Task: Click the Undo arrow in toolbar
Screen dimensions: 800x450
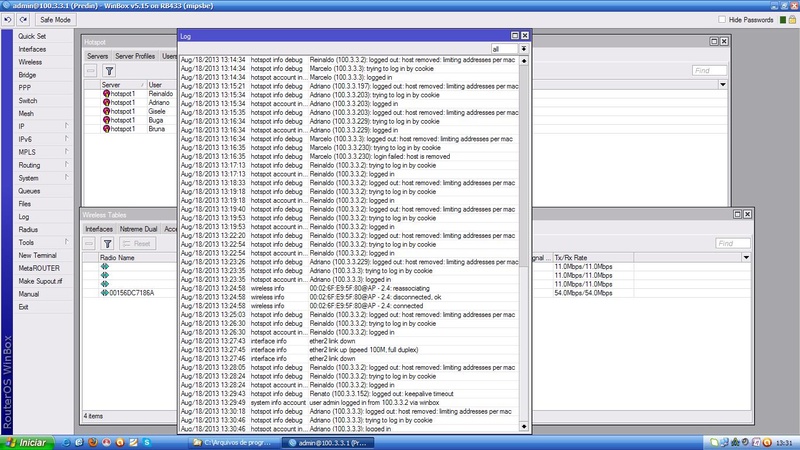Action: pyautogui.click(x=8, y=20)
